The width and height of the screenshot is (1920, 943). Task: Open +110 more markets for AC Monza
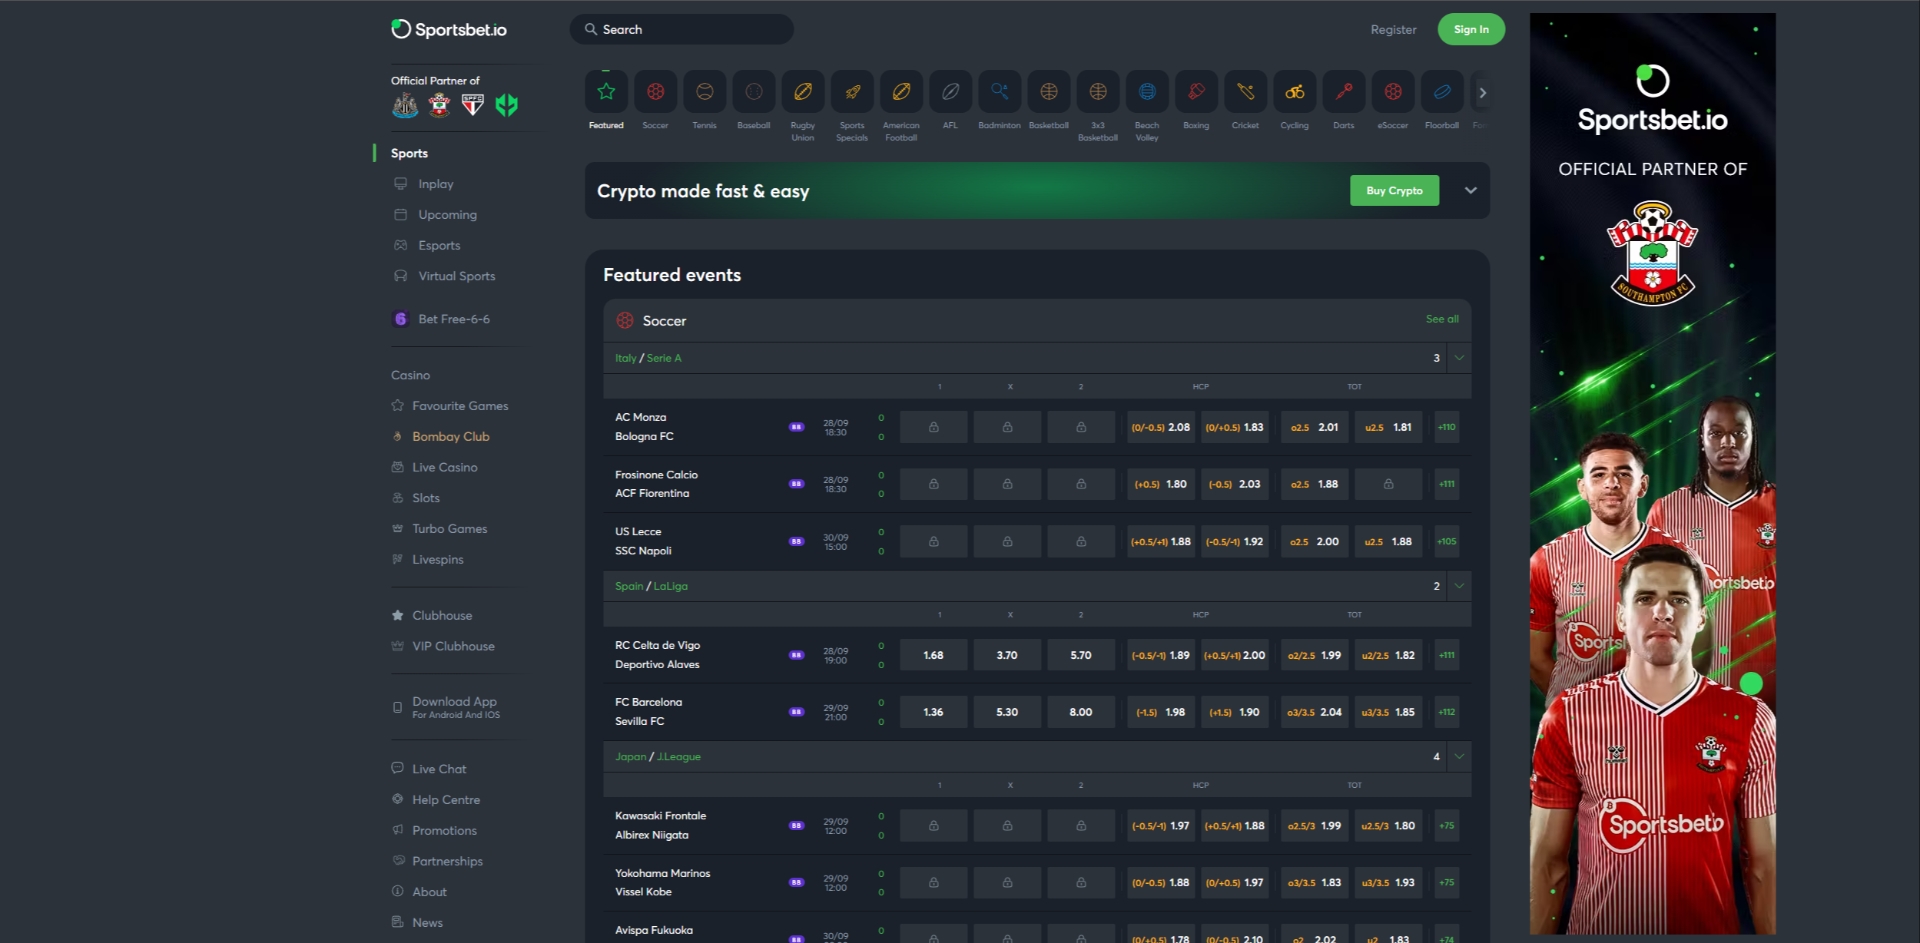[x=1446, y=427]
